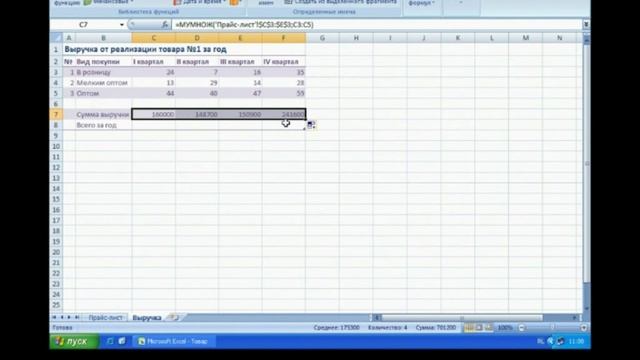Open the Auto Fill Options smart tag
This screenshot has width=640, height=360.
point(311,125)
